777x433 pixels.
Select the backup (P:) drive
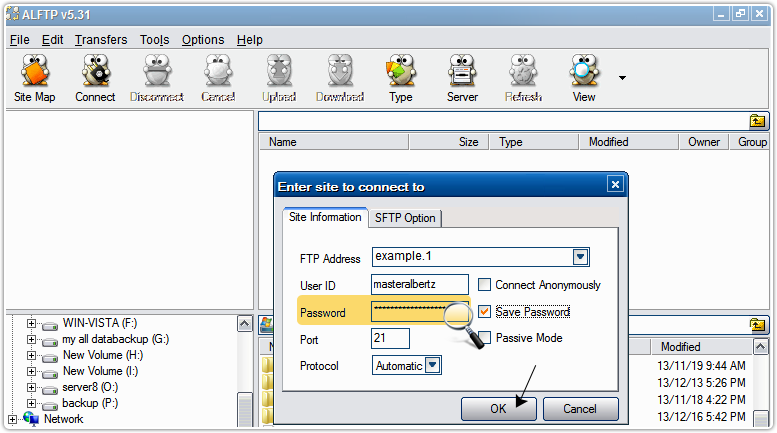(90, 403)
